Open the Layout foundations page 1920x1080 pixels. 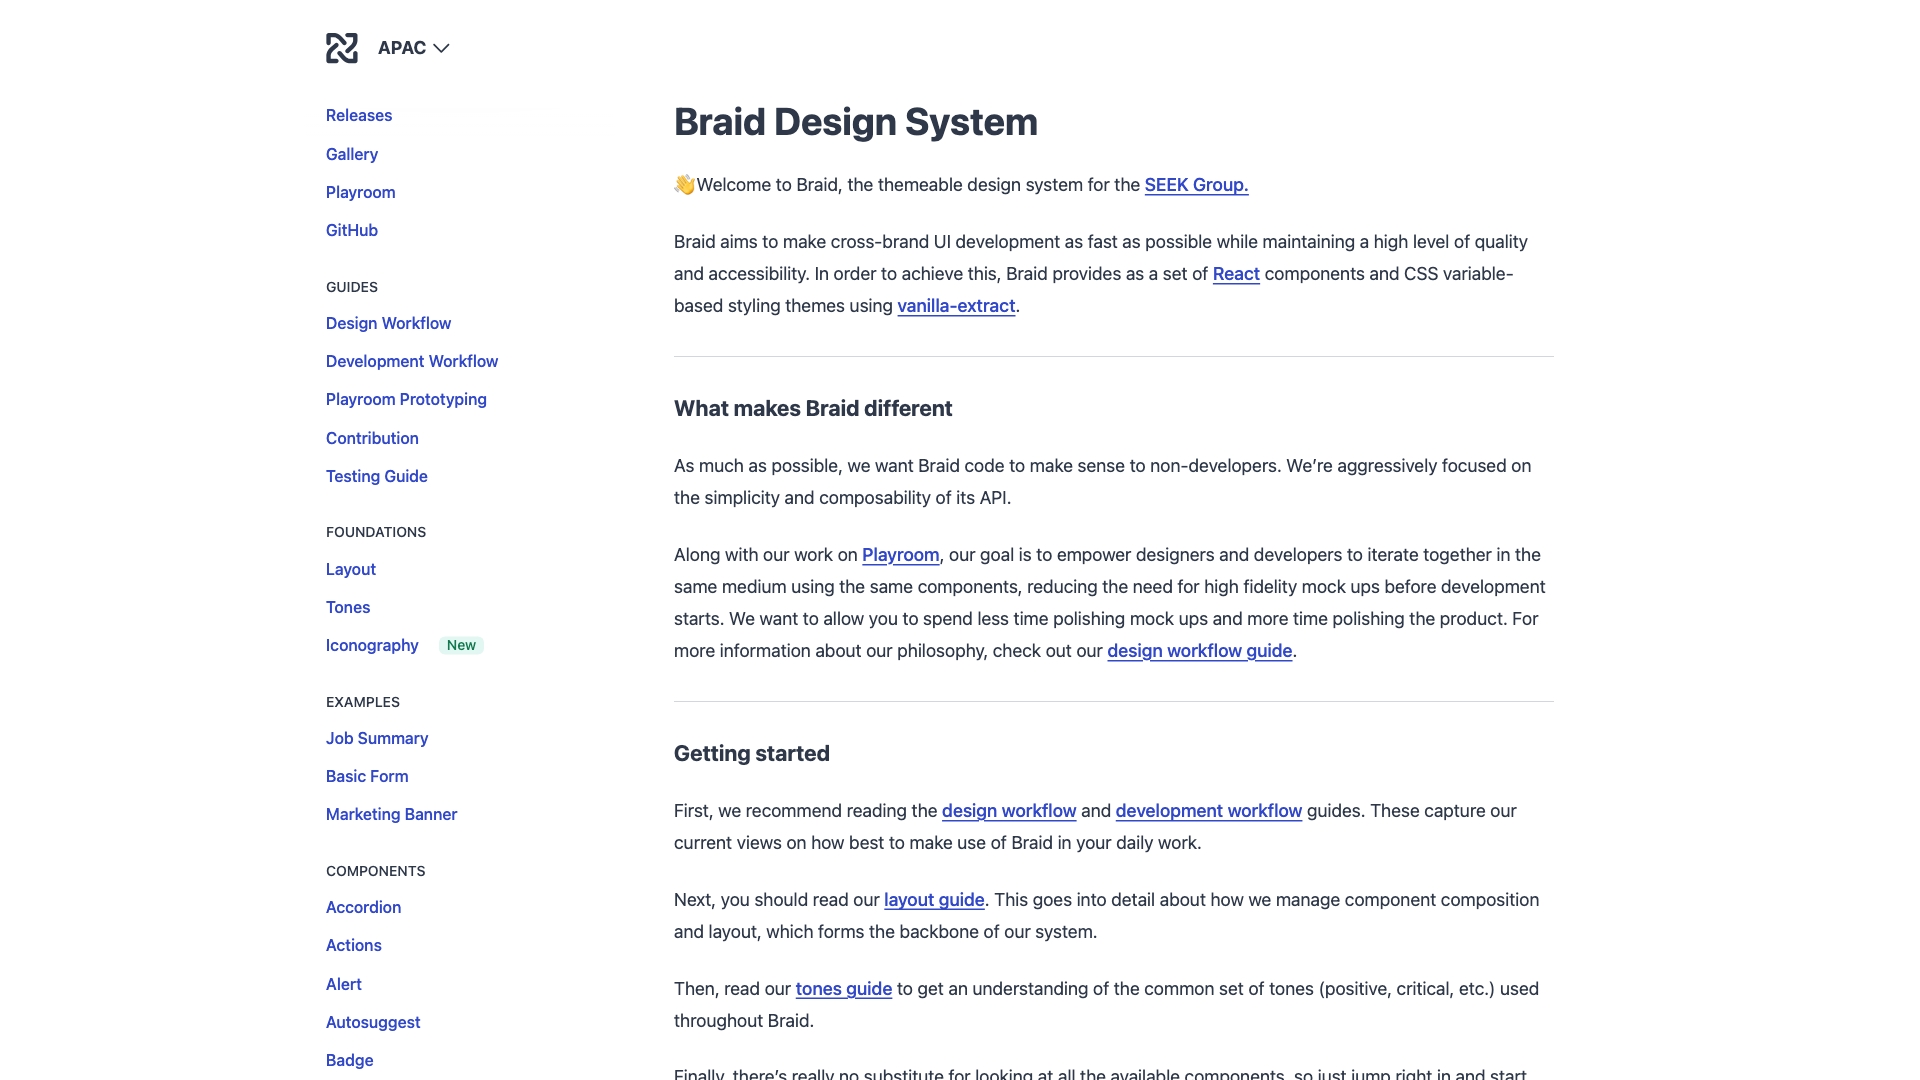350,569
